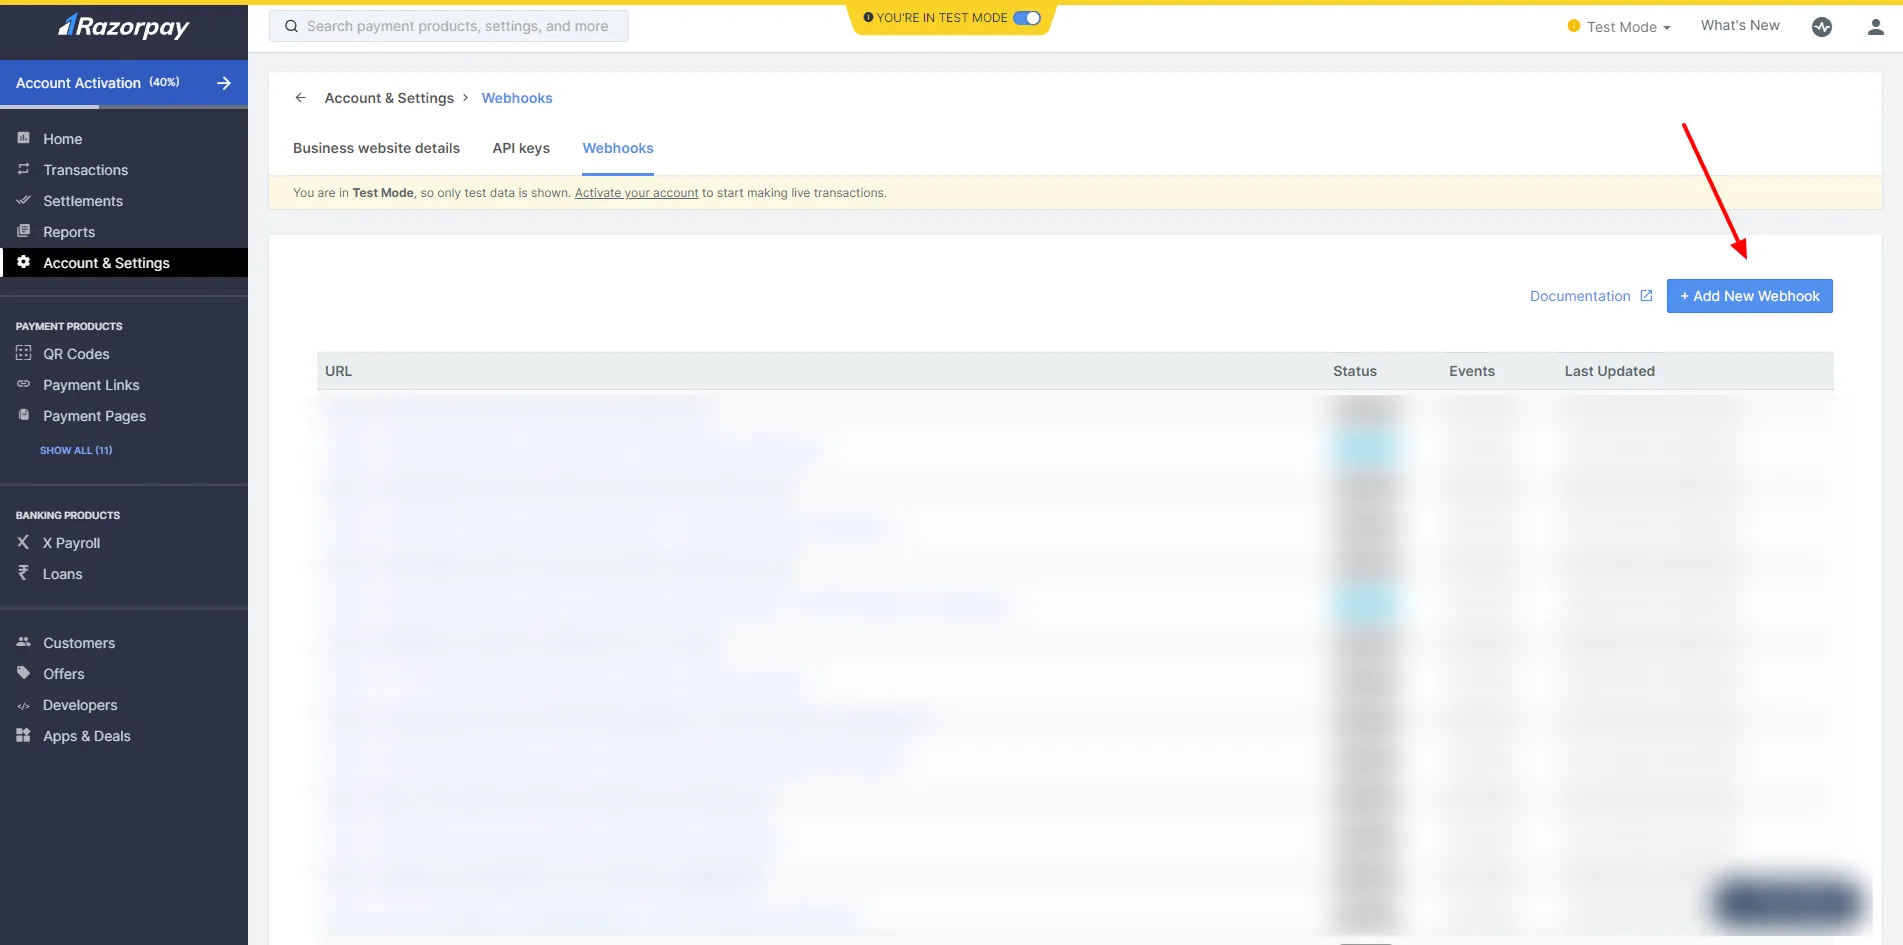The image size is (1903, 945).
Task: Select the Webhooks tab
Action: 618,148
